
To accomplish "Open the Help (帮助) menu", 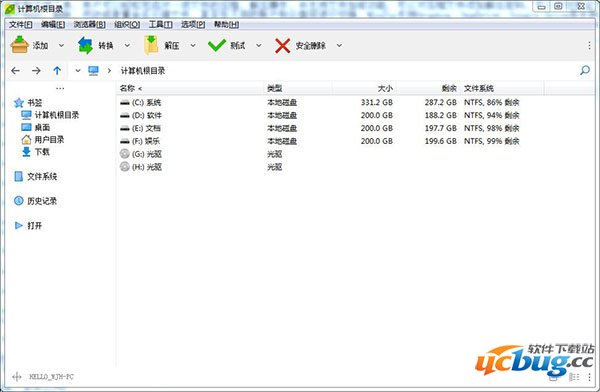I will click(x=226, y=24).
